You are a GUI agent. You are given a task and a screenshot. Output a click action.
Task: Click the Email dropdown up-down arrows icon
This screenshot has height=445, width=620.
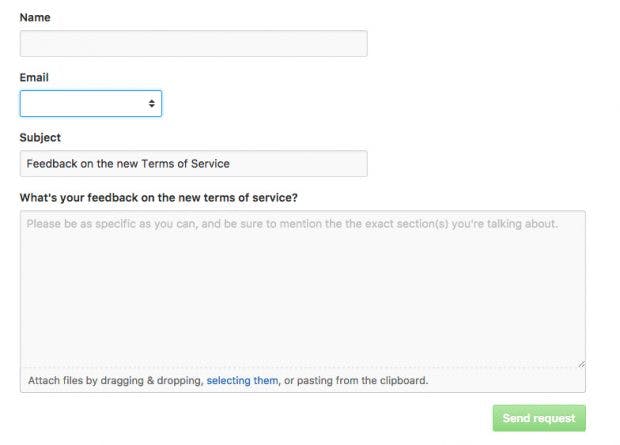(x=151, y=104)
